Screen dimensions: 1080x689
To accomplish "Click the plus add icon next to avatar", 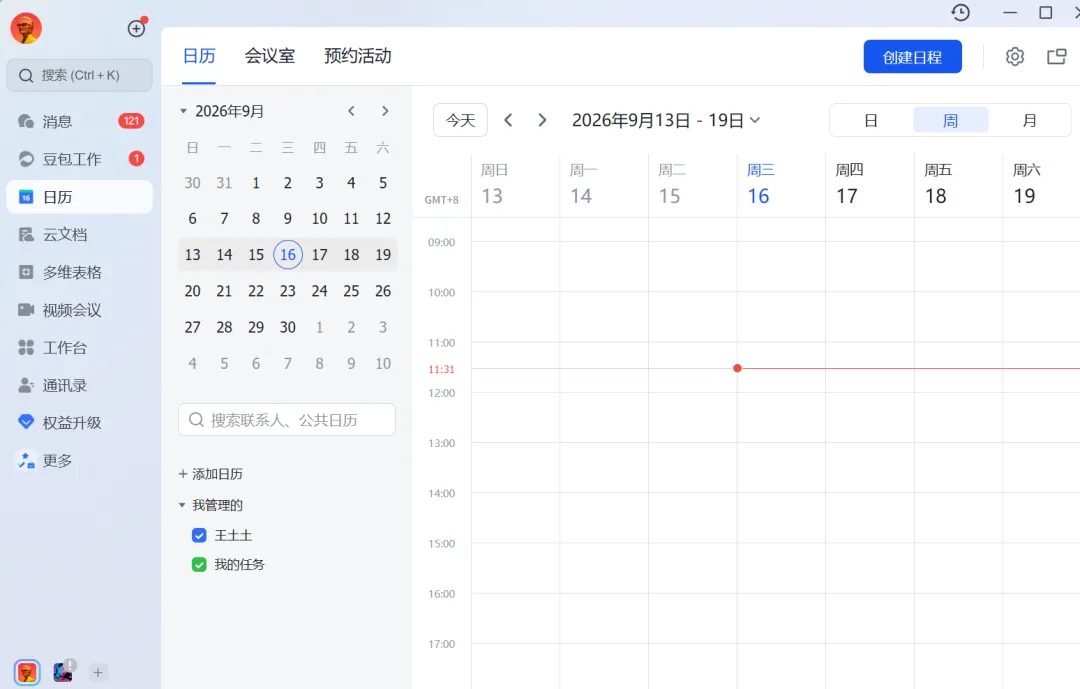I will (x=136, y=28).
